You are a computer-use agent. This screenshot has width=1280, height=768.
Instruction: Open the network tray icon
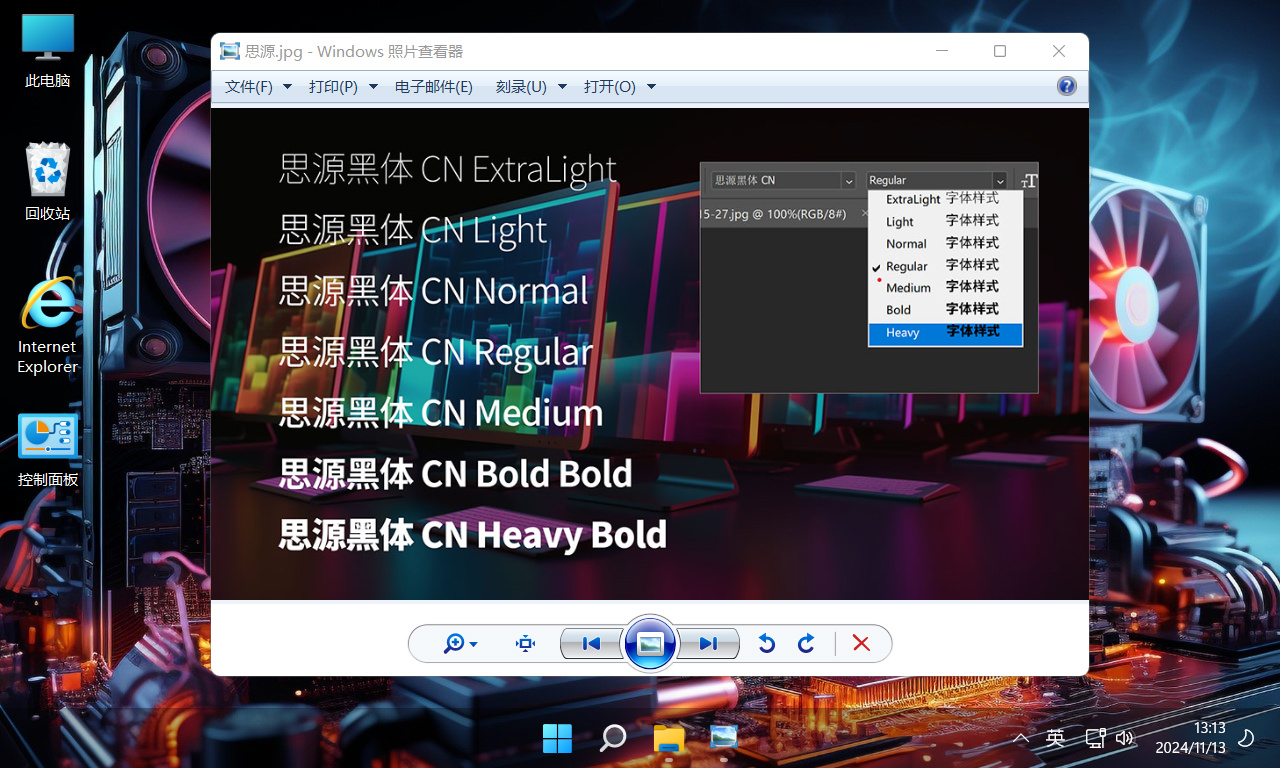pyautogui.click(x=1095, y=738)
